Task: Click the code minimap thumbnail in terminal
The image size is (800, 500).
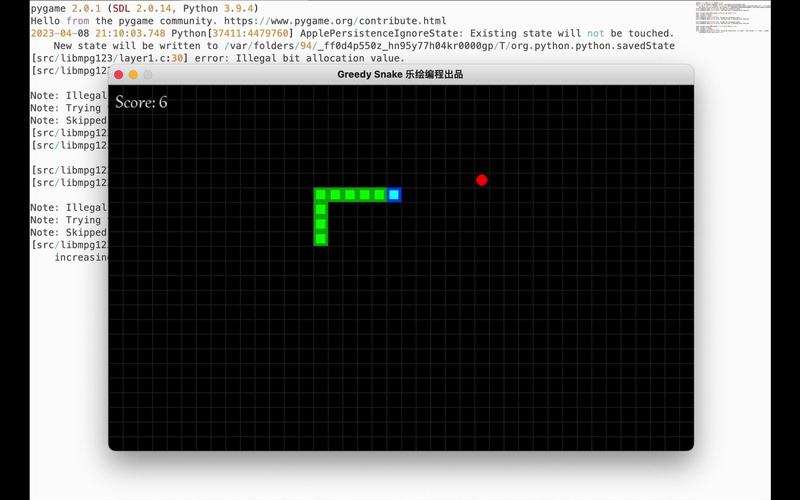Action: click(733, 17)
